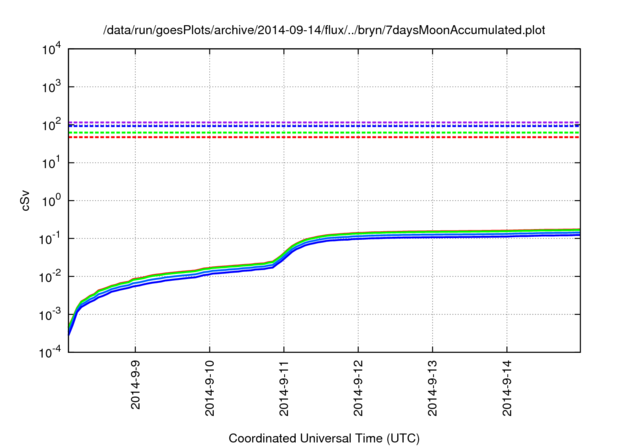This screenshot has height=448, width=640.
Task: Click the purple dashed threshold line
Action: 324,122
